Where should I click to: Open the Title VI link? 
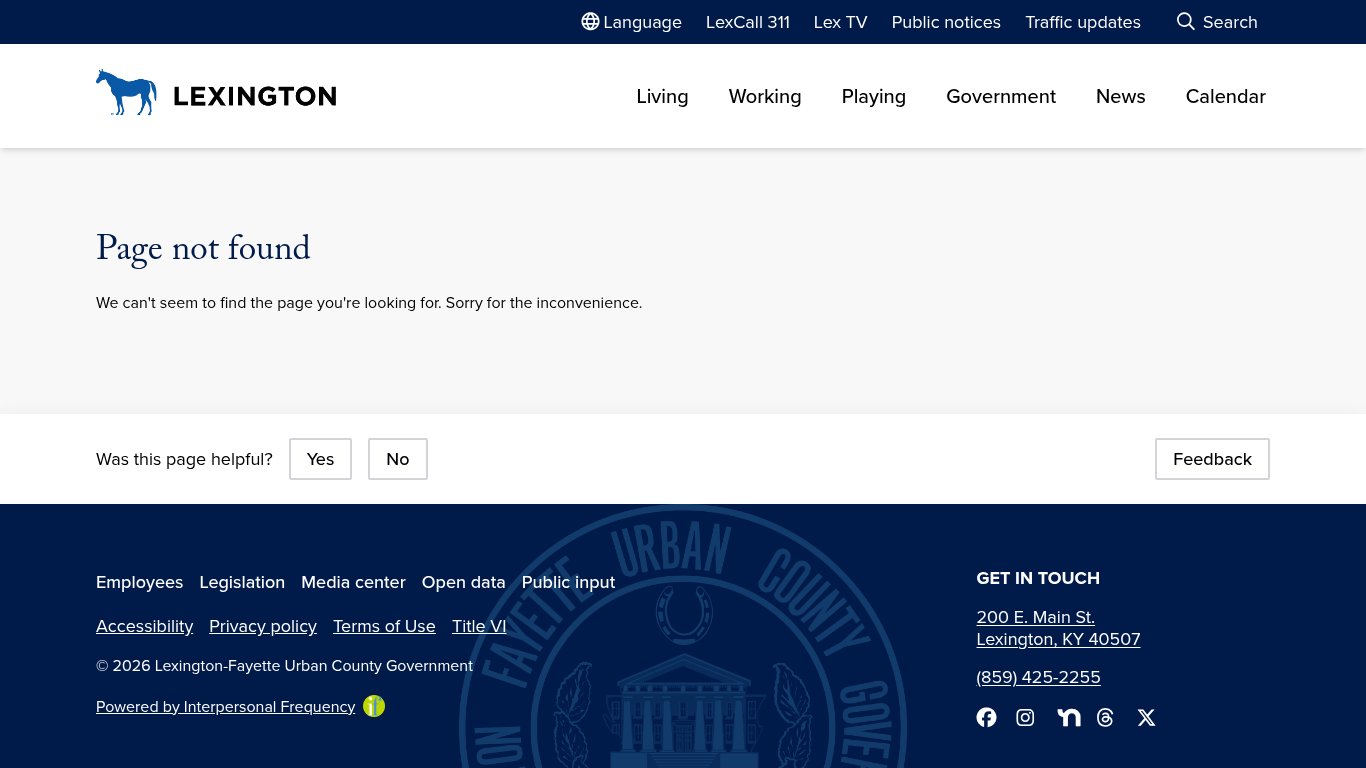[x=479, y=626]
